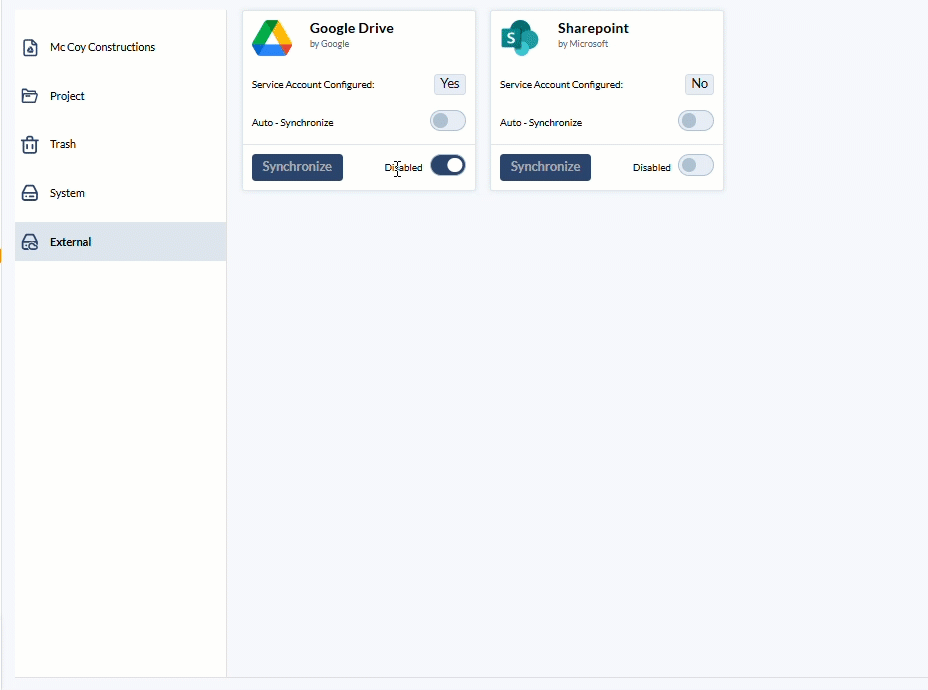
Task: Click Sharepoint 'Service Account Configured:' label
Action: click(561, 85)
